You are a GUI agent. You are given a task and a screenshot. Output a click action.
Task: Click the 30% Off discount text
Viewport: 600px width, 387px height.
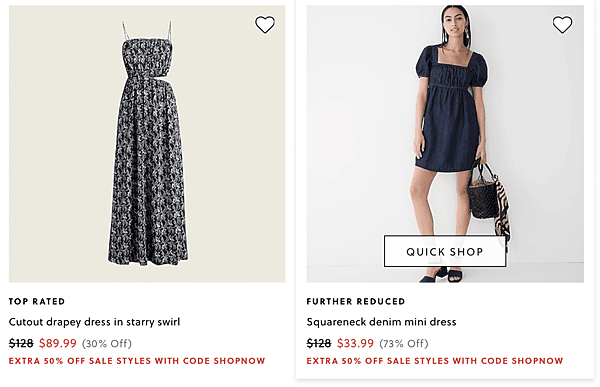coord(107,343)
